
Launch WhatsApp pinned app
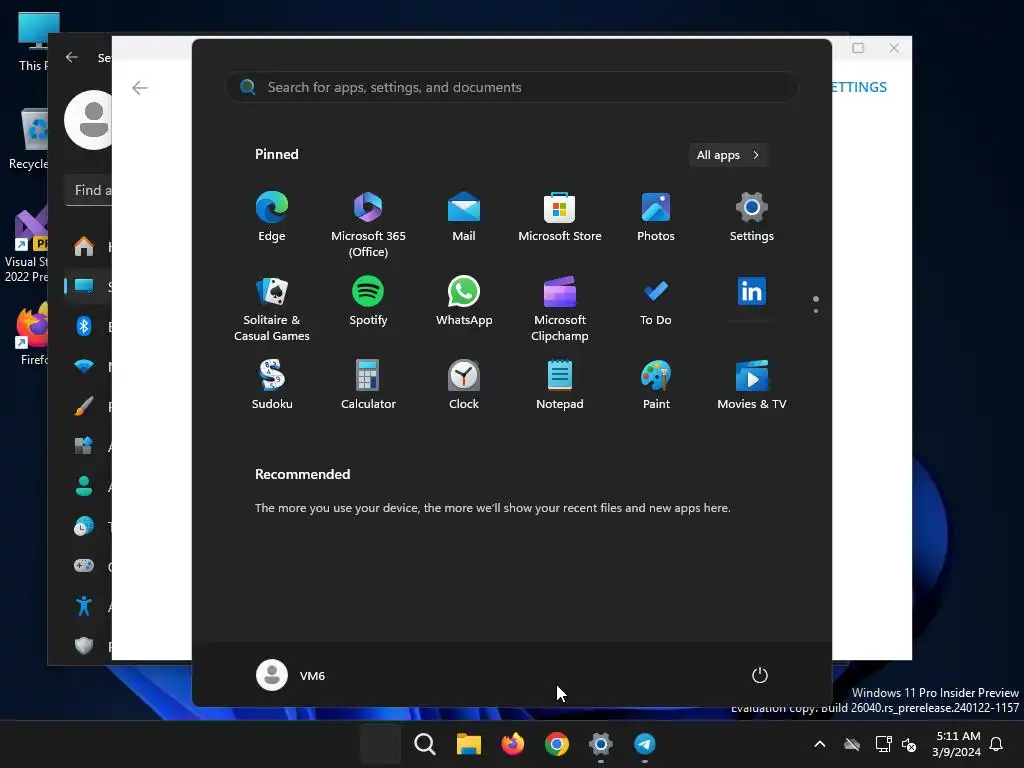click(x=464, y=302)
